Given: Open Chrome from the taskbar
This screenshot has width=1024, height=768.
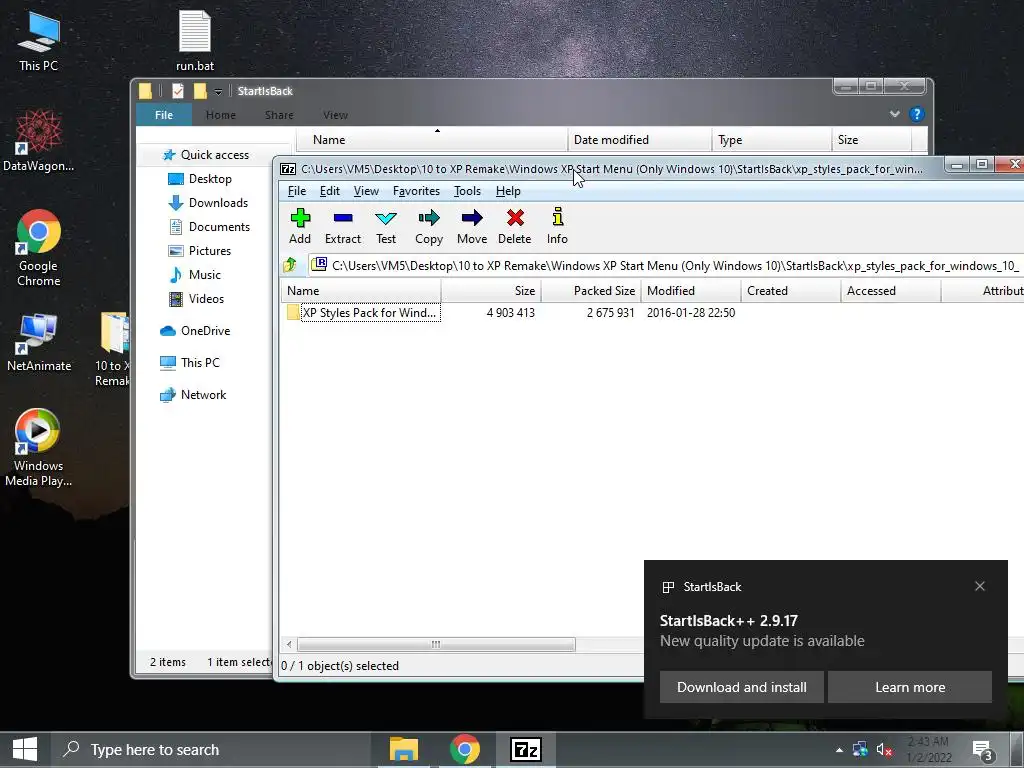Looking at the screenshot, I should click(x=464, y=750).
